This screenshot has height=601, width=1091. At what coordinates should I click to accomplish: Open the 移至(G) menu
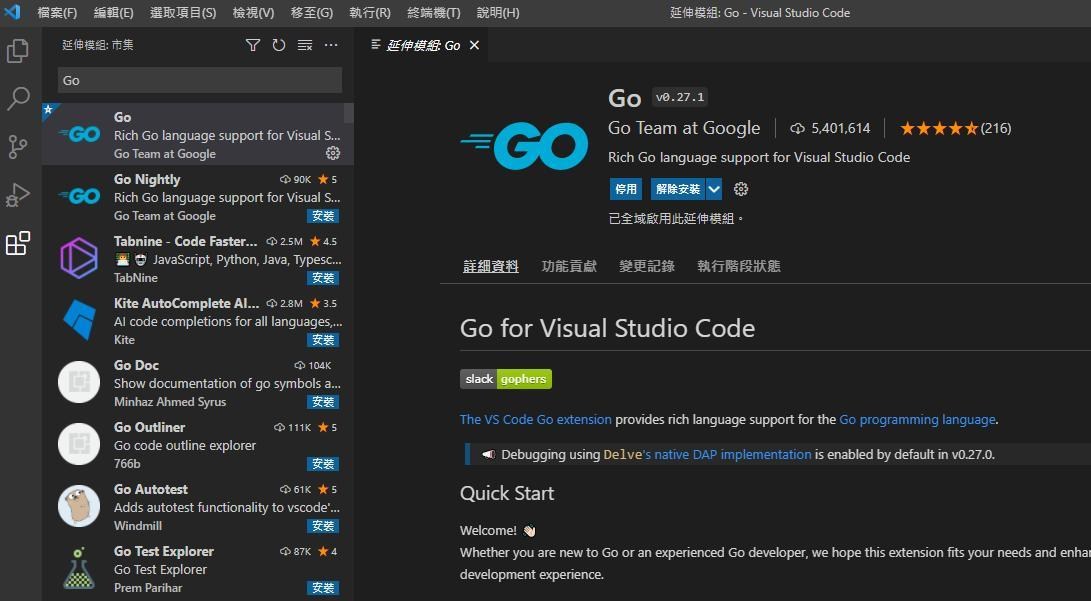point(312,13)
